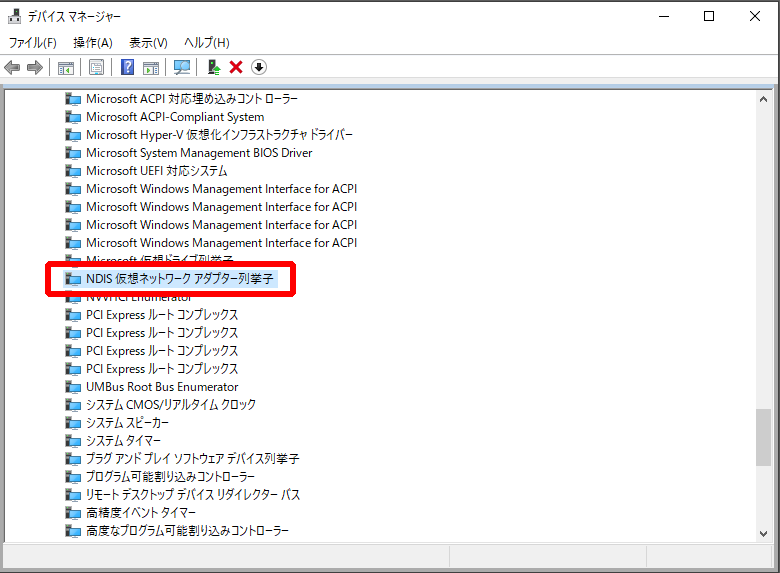Open the ヘルプ(H) menu

click(x=207, y=42)
